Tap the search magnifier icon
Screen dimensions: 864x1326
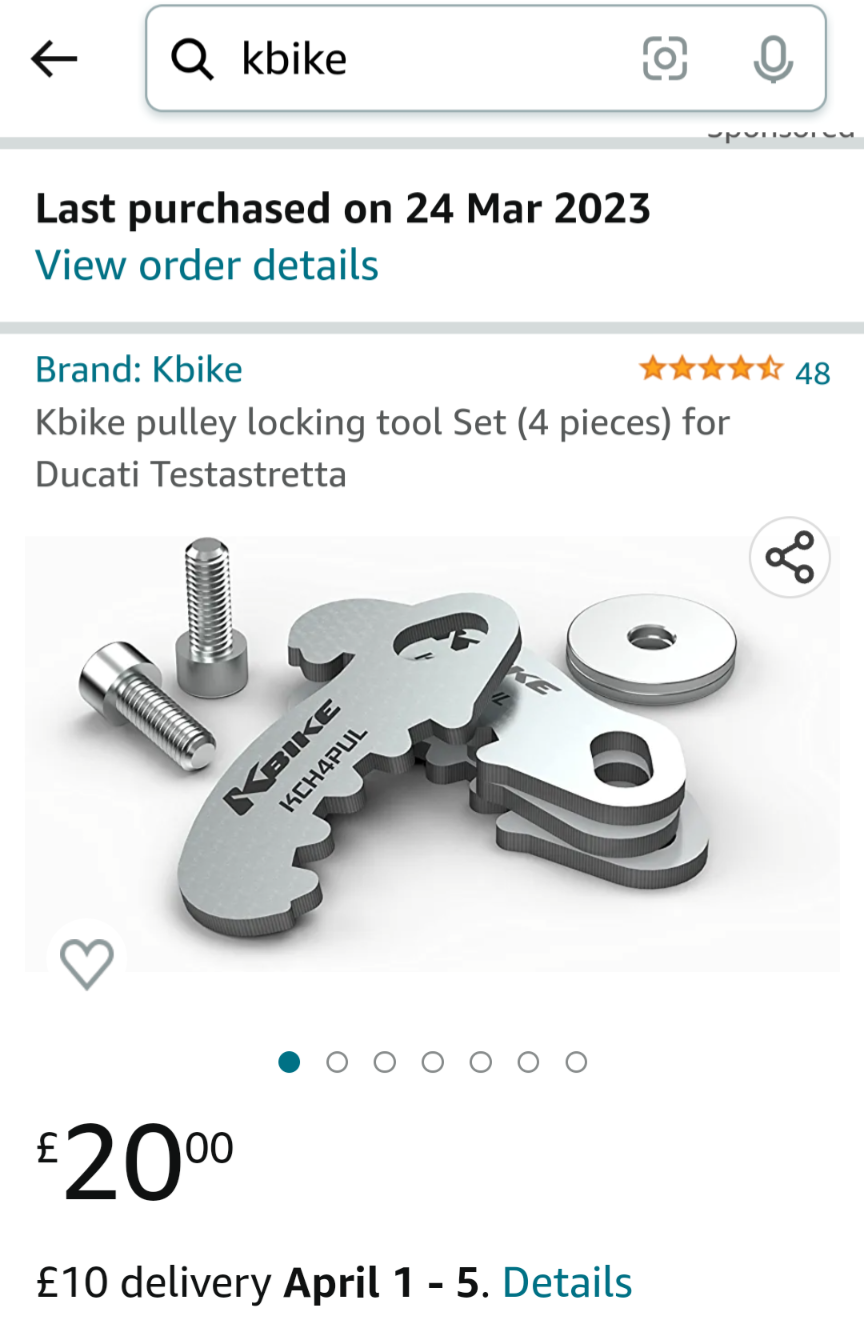coord(192,60)
